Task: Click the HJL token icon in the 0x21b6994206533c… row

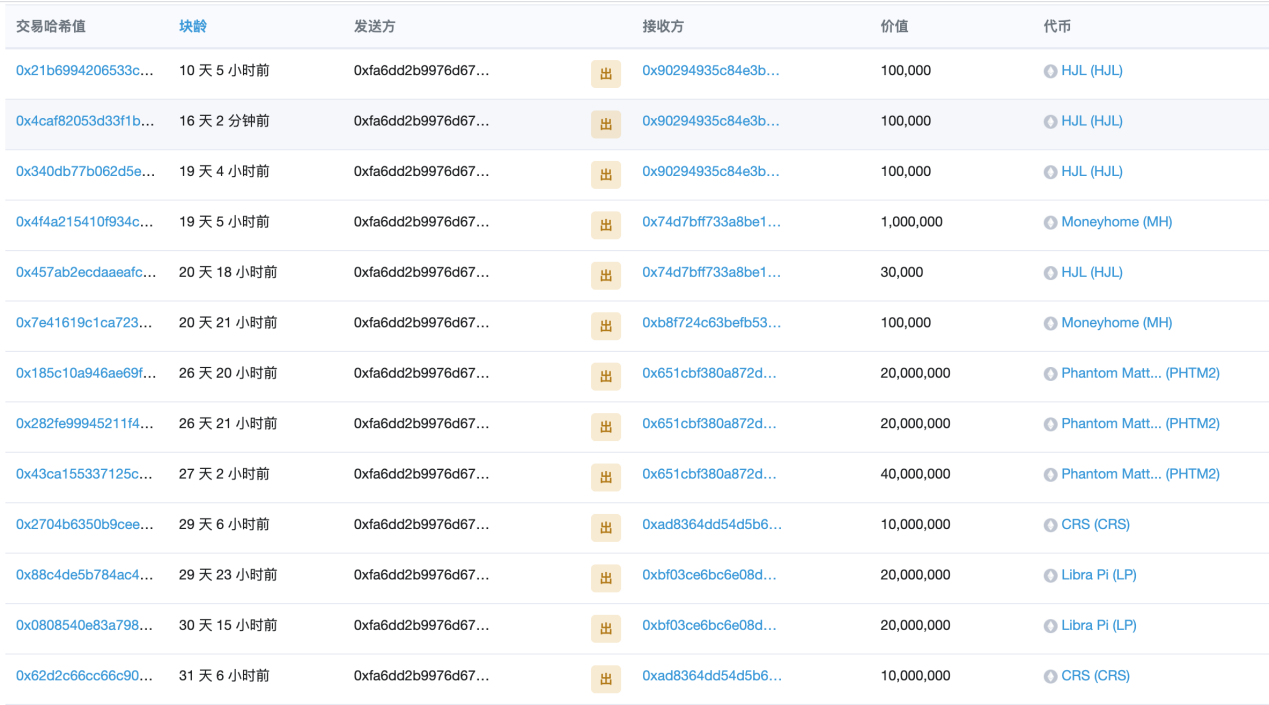Action: click(x=1050, y=71)
